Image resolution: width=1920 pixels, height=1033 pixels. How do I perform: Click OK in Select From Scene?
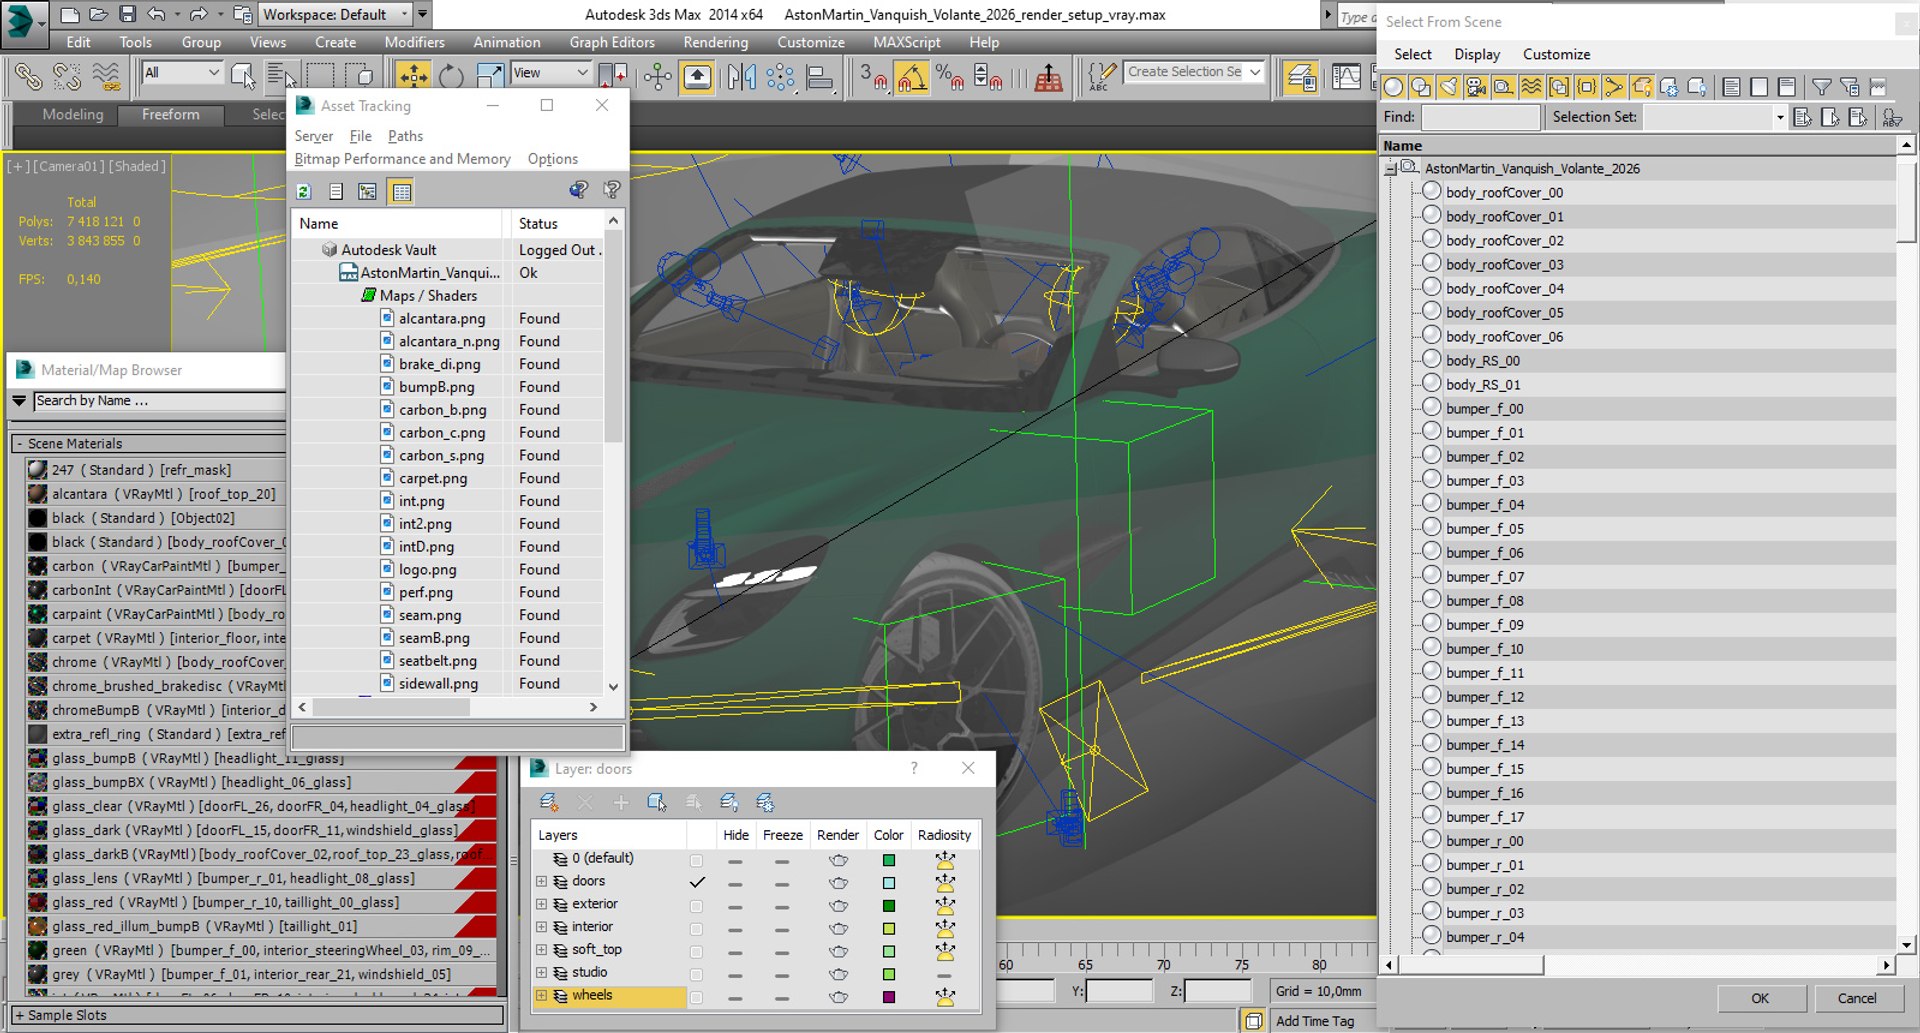tap(1760, 998)
